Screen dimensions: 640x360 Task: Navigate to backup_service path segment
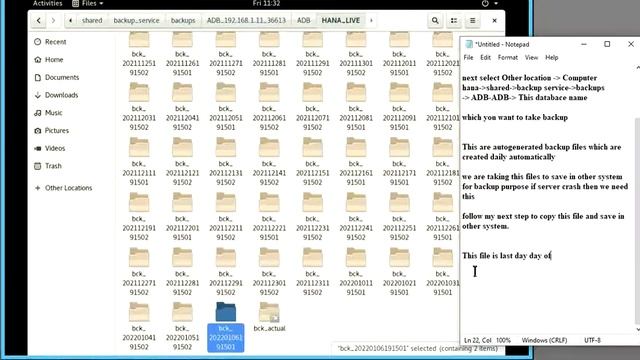136,20
